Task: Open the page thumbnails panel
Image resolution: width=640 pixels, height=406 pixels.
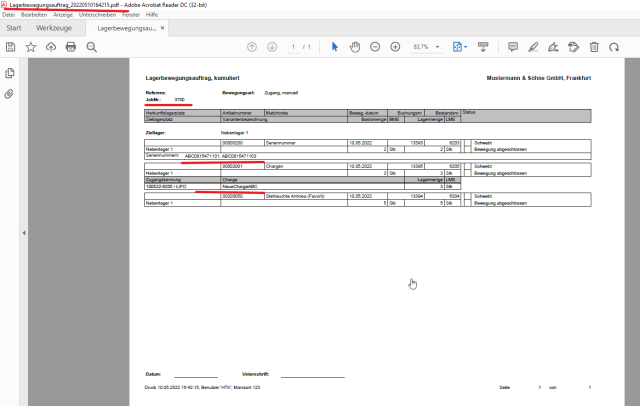Action: tap(10, 73)
